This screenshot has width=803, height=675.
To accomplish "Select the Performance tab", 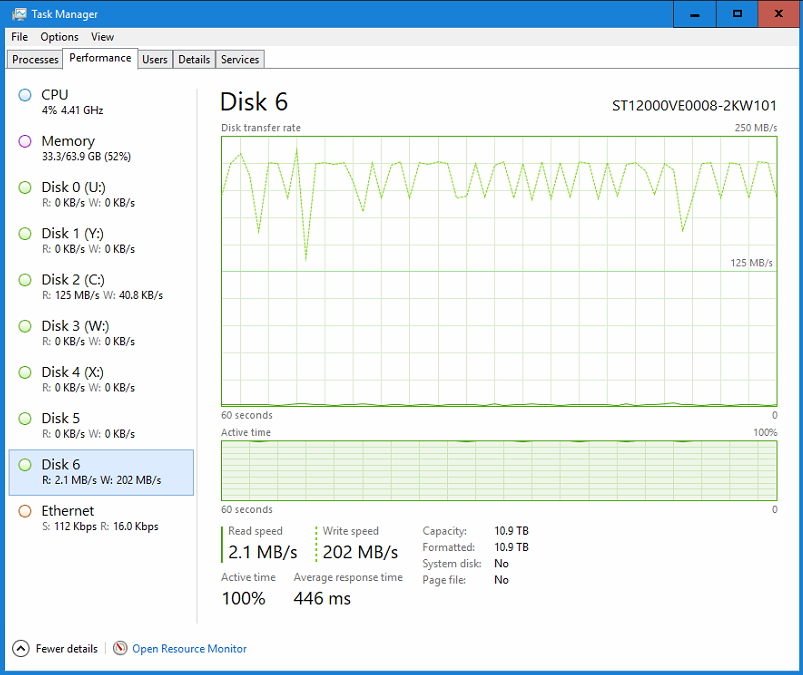I will 100,58.
